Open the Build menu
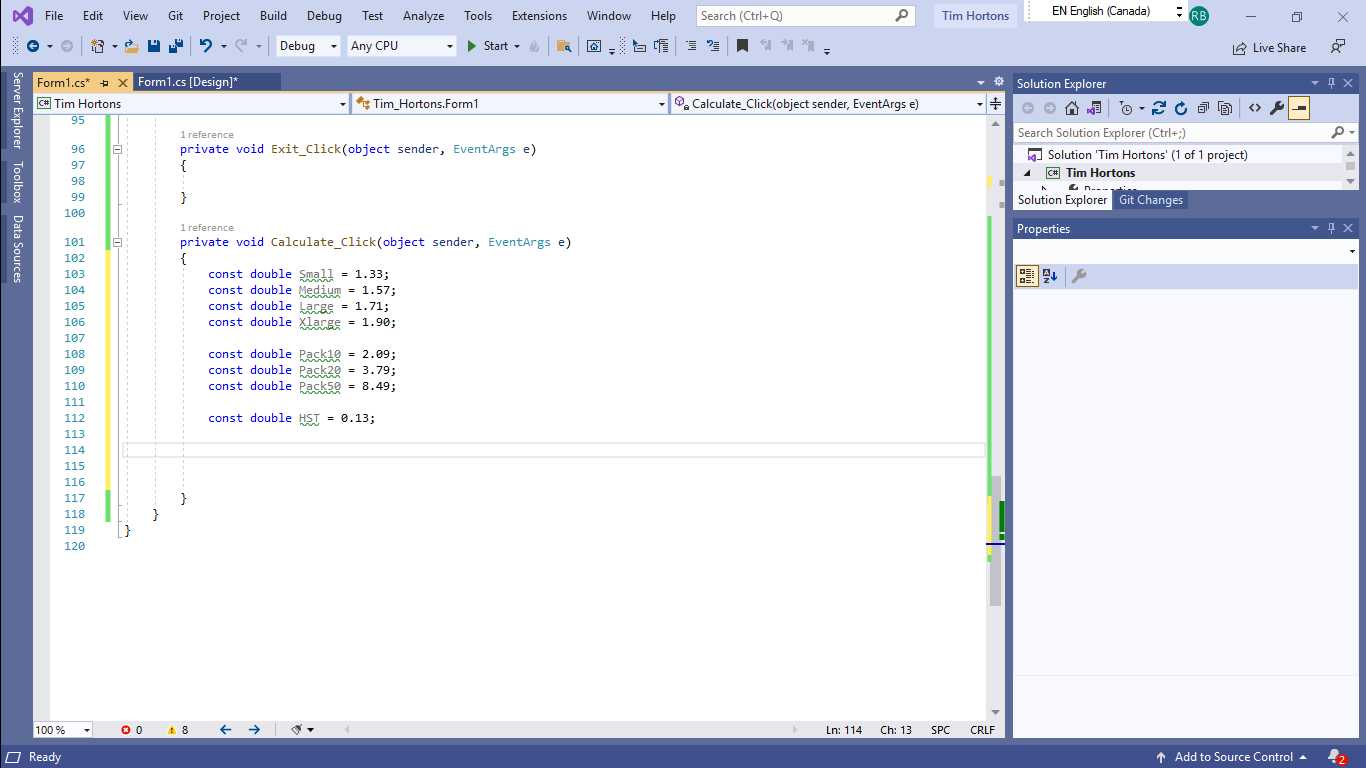 pyautogui.click(x=273, y=16)
